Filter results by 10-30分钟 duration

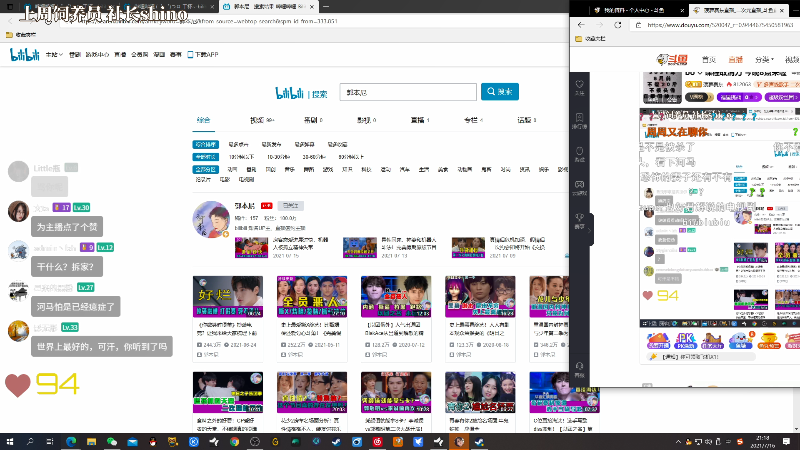pyautogui.click(x=279, y=157)
